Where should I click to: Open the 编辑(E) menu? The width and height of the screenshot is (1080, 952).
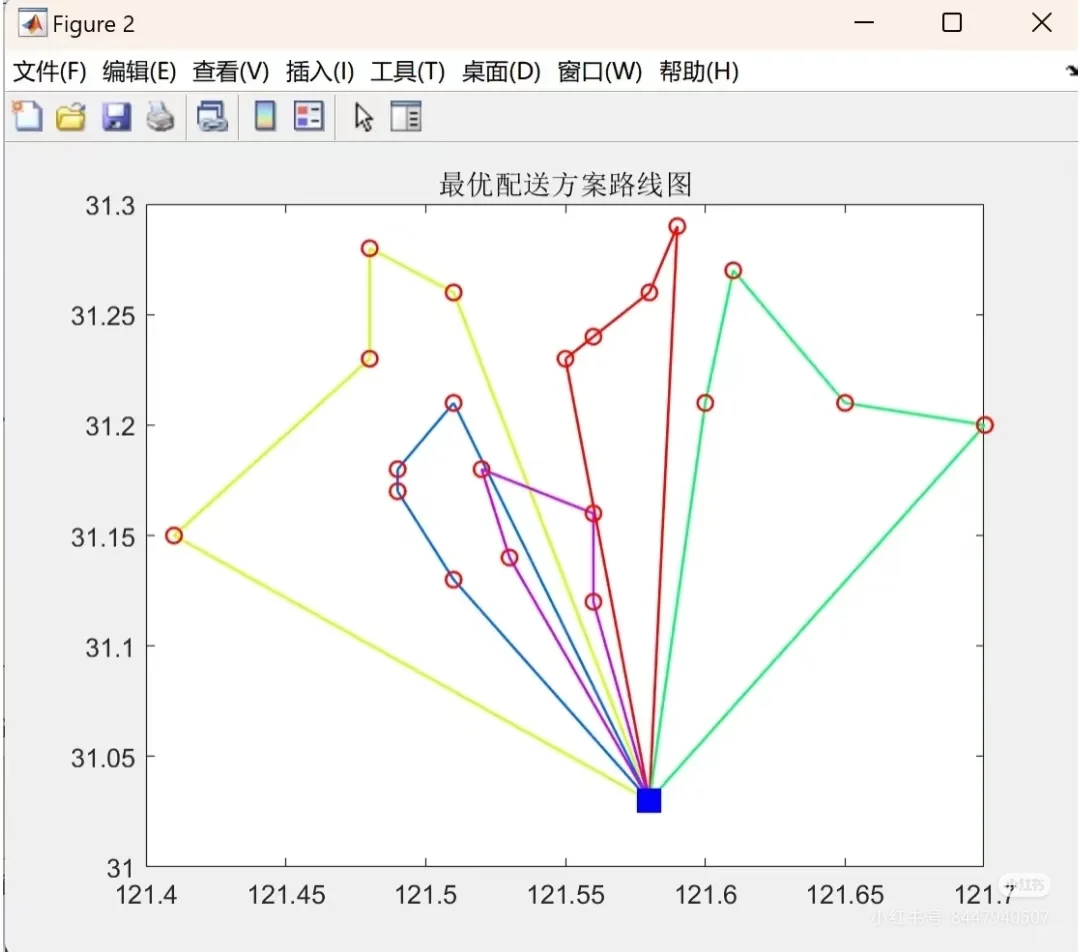click(139, 72)
